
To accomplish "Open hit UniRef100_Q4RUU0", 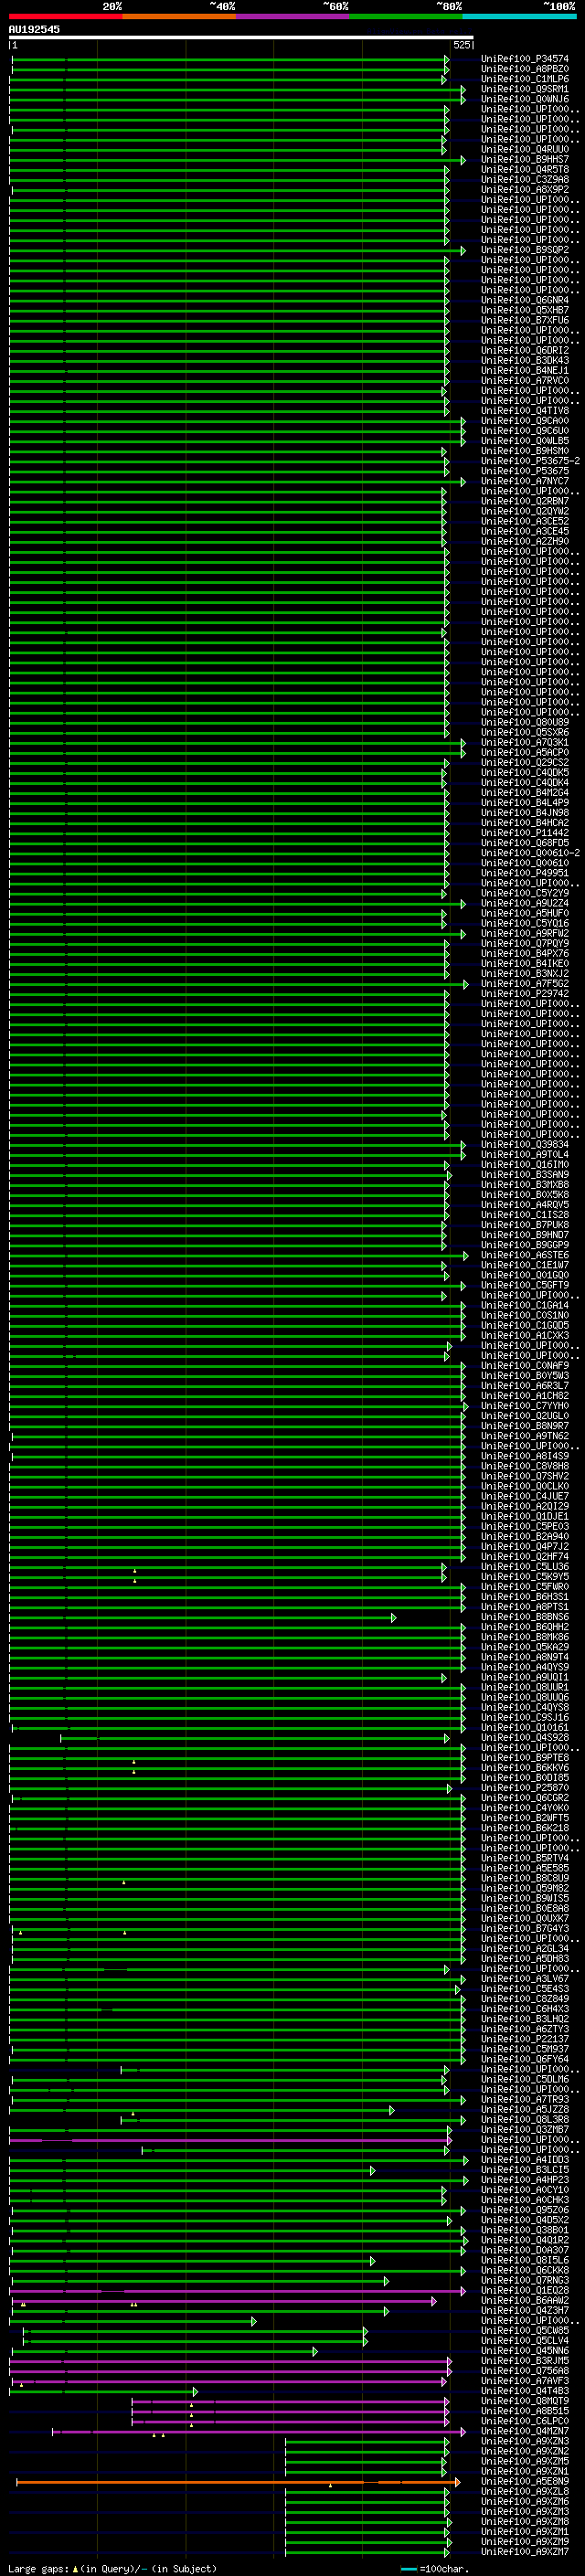I will [524, 149].
